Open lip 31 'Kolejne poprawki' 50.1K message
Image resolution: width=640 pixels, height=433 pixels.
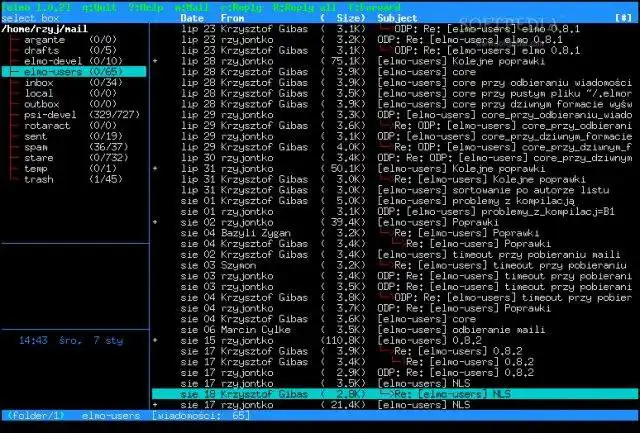pyautogui.click(x=395, y=169)
